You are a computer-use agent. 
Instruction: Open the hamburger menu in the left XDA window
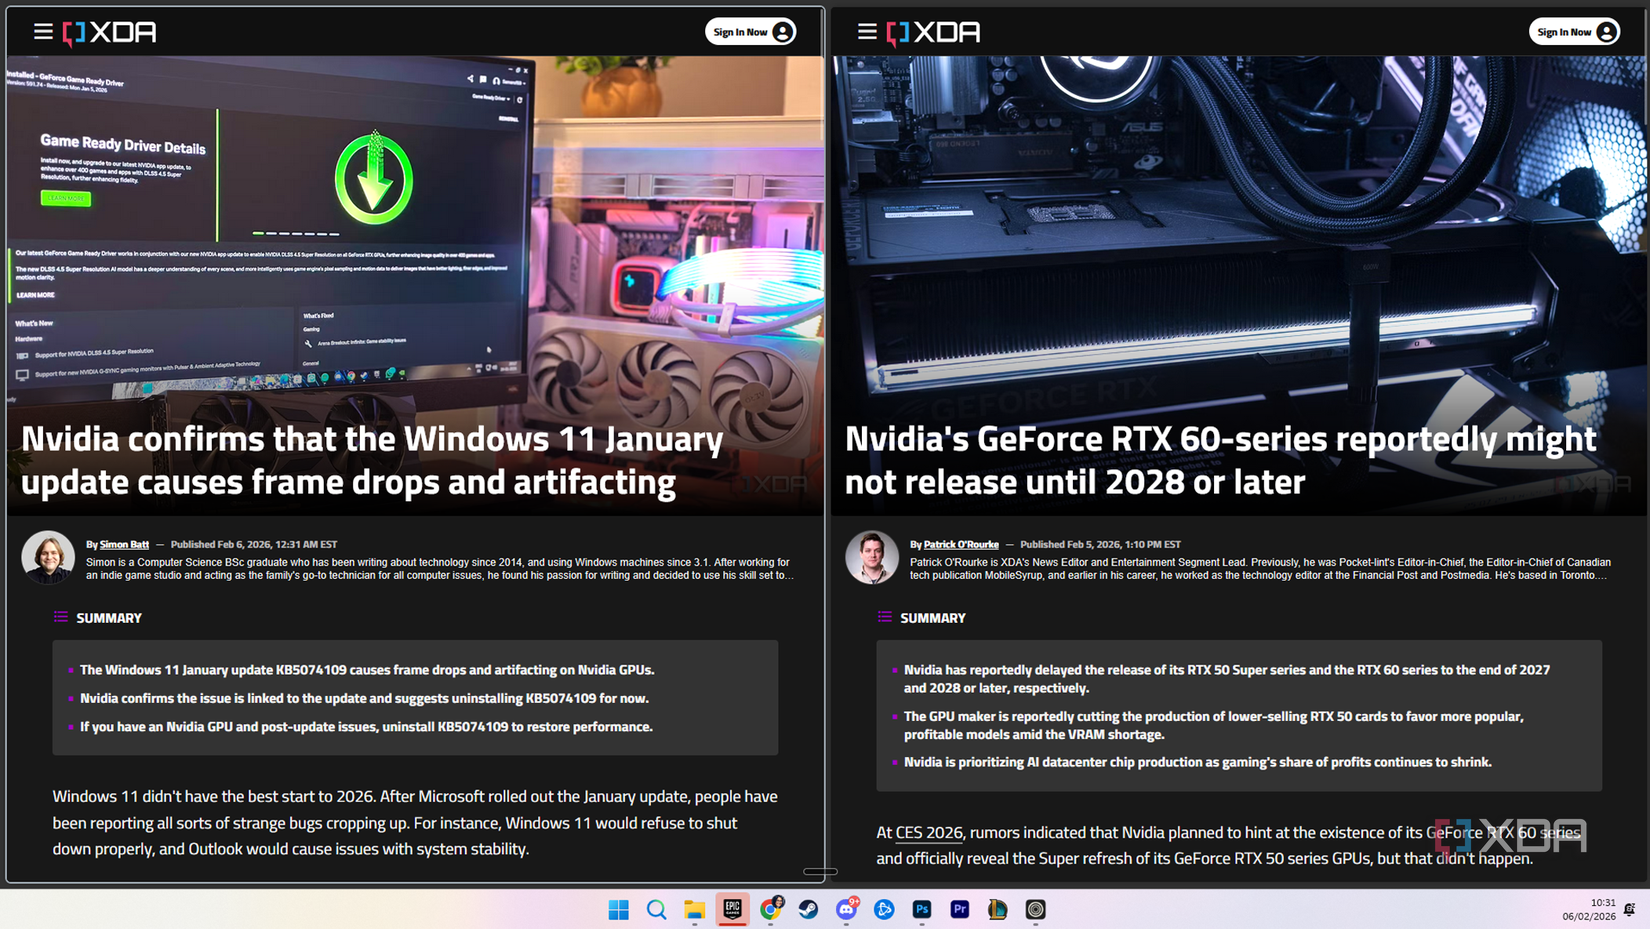click(x=43, y=32)
